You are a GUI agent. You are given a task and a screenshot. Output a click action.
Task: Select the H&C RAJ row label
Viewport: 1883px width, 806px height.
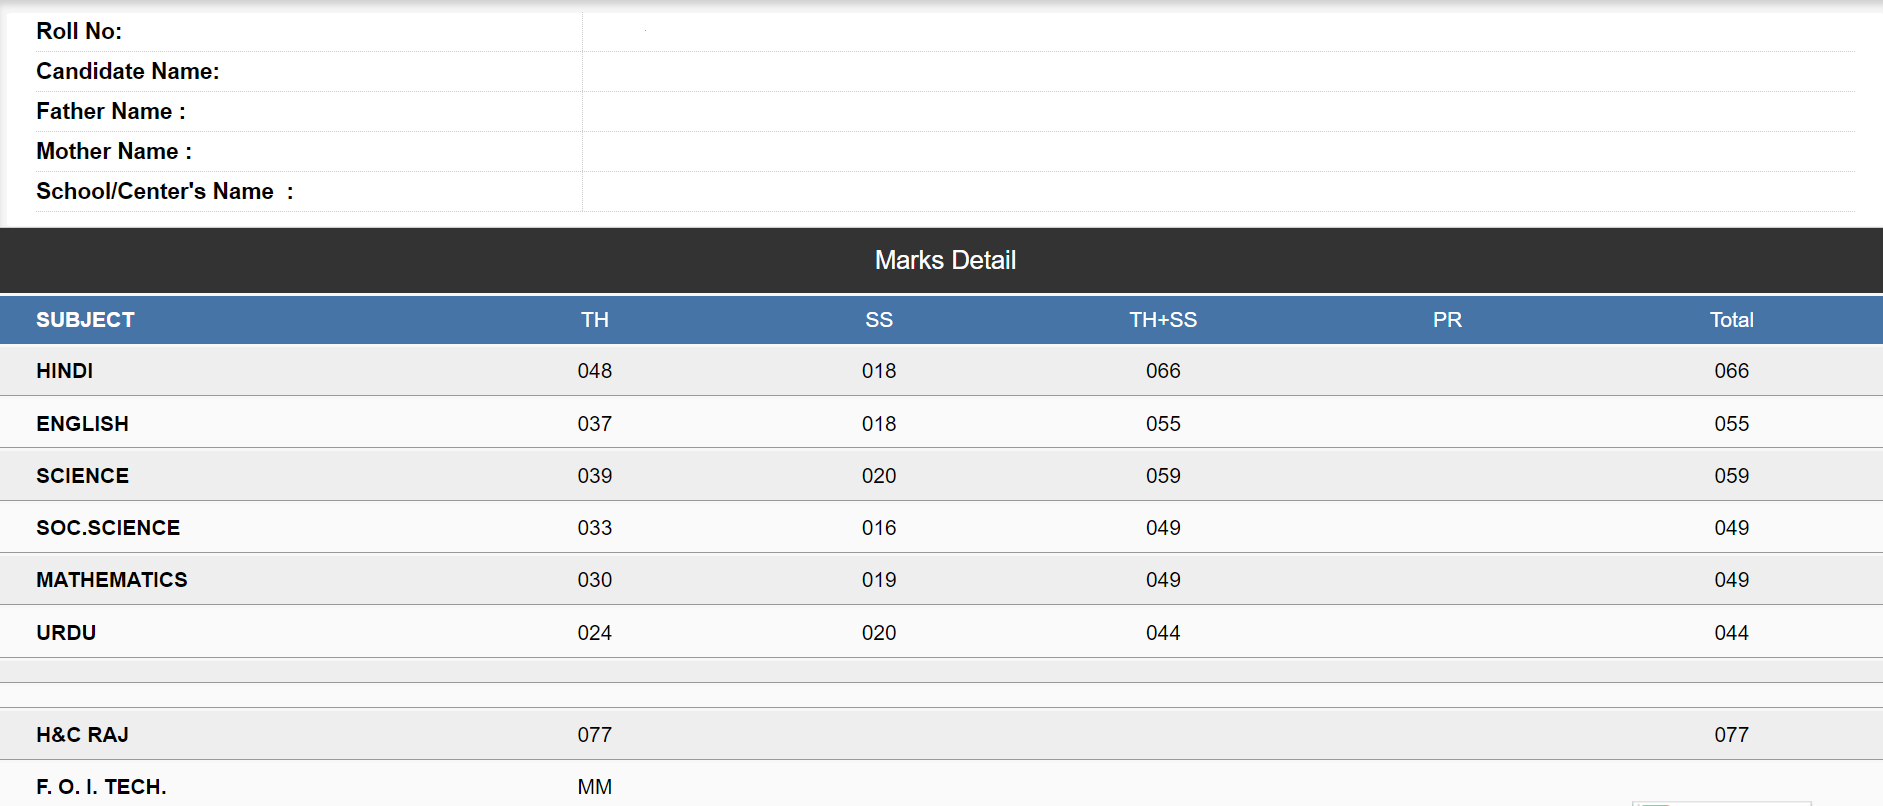pos(82,735)
